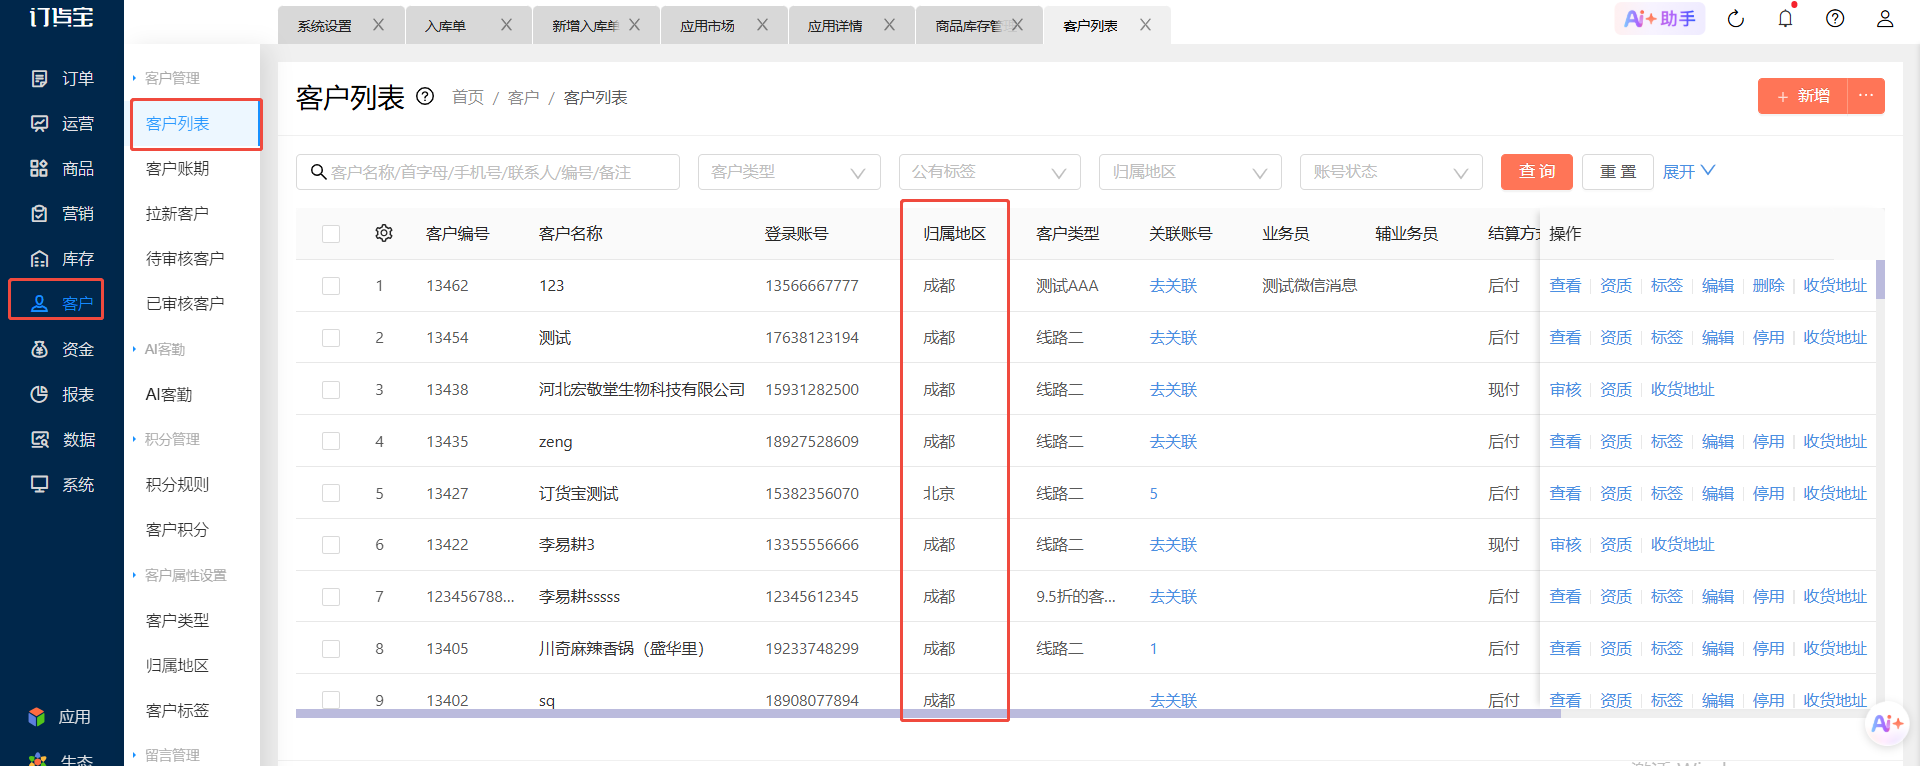Image resolution: width=1920 pixels, height=766 pixels.
Task: Open the 商品 sidebar module
Action: pyautogui.click(x=62, y=168)
